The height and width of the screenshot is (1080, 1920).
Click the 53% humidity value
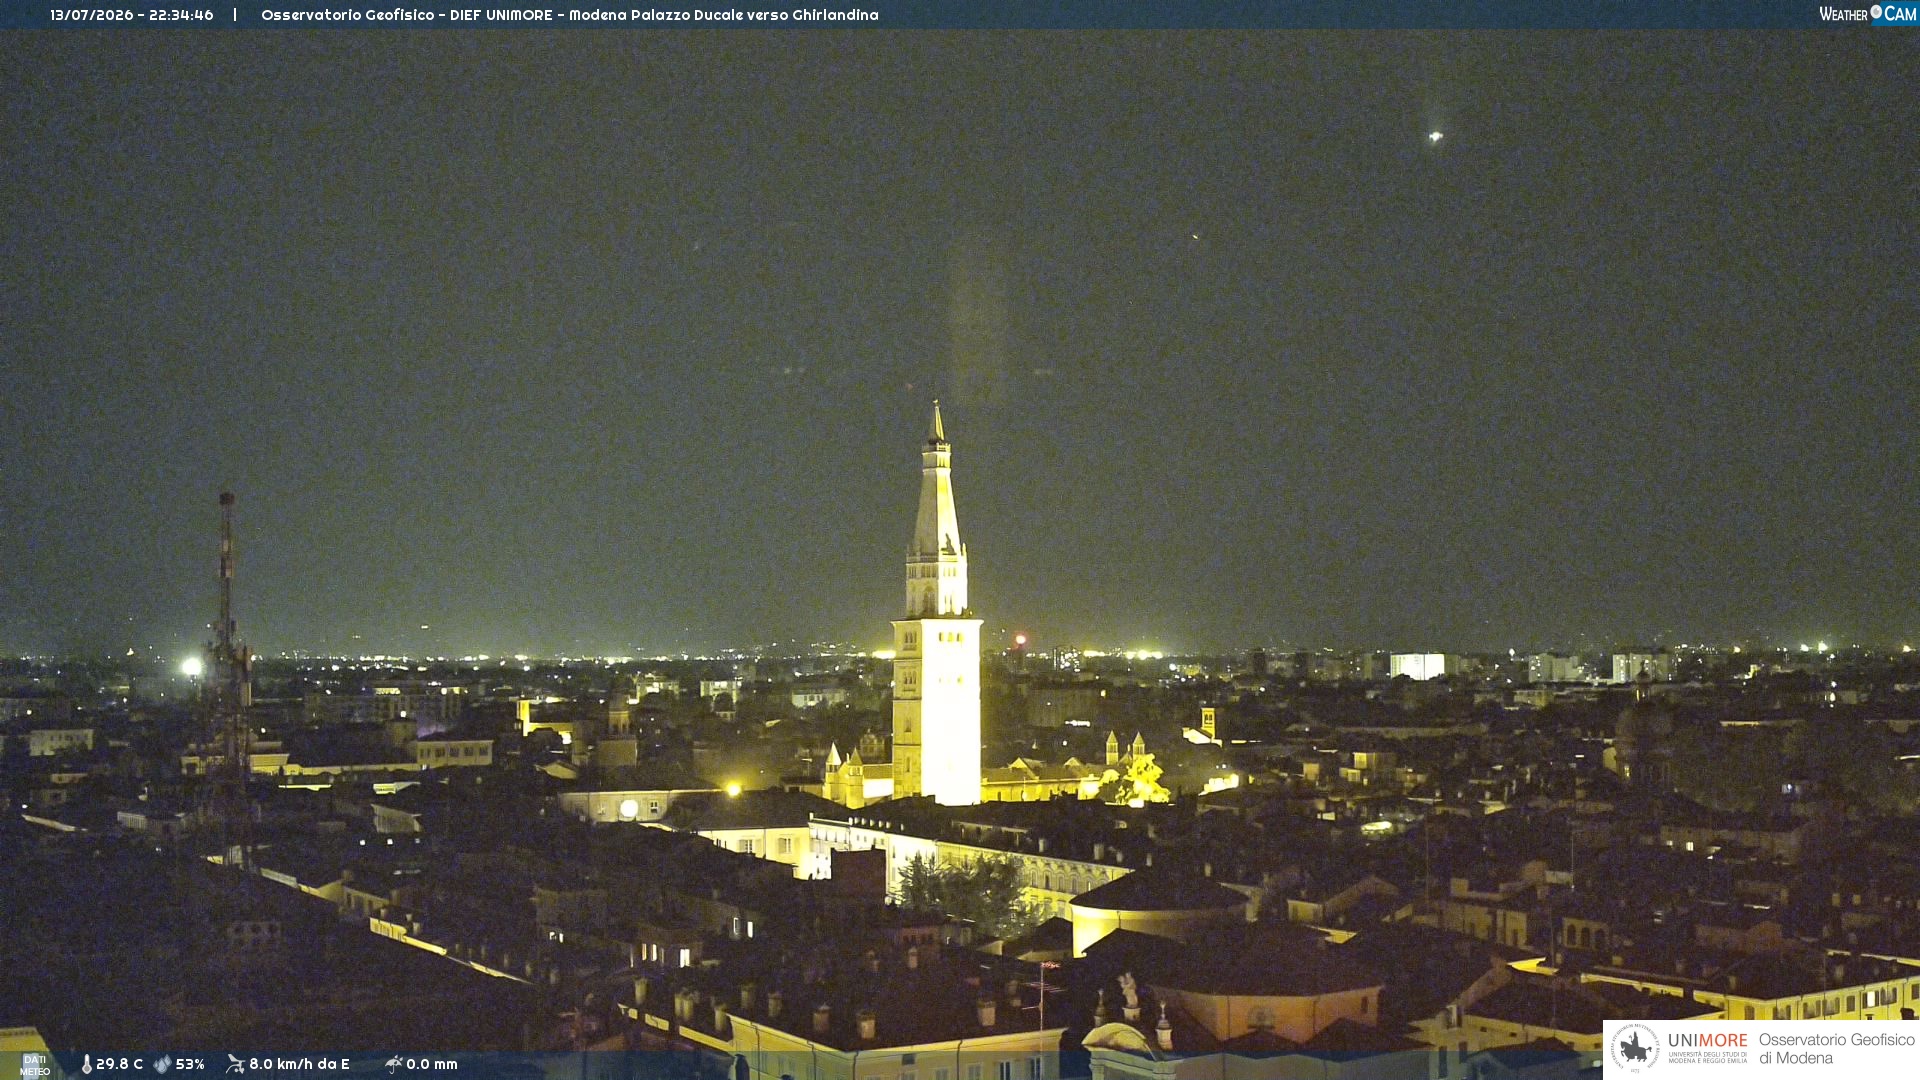click(190, 1064)
